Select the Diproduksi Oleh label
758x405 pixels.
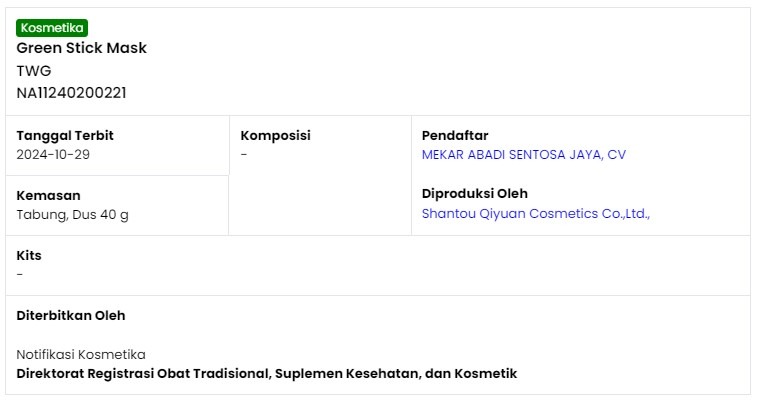tap(475, 193)
